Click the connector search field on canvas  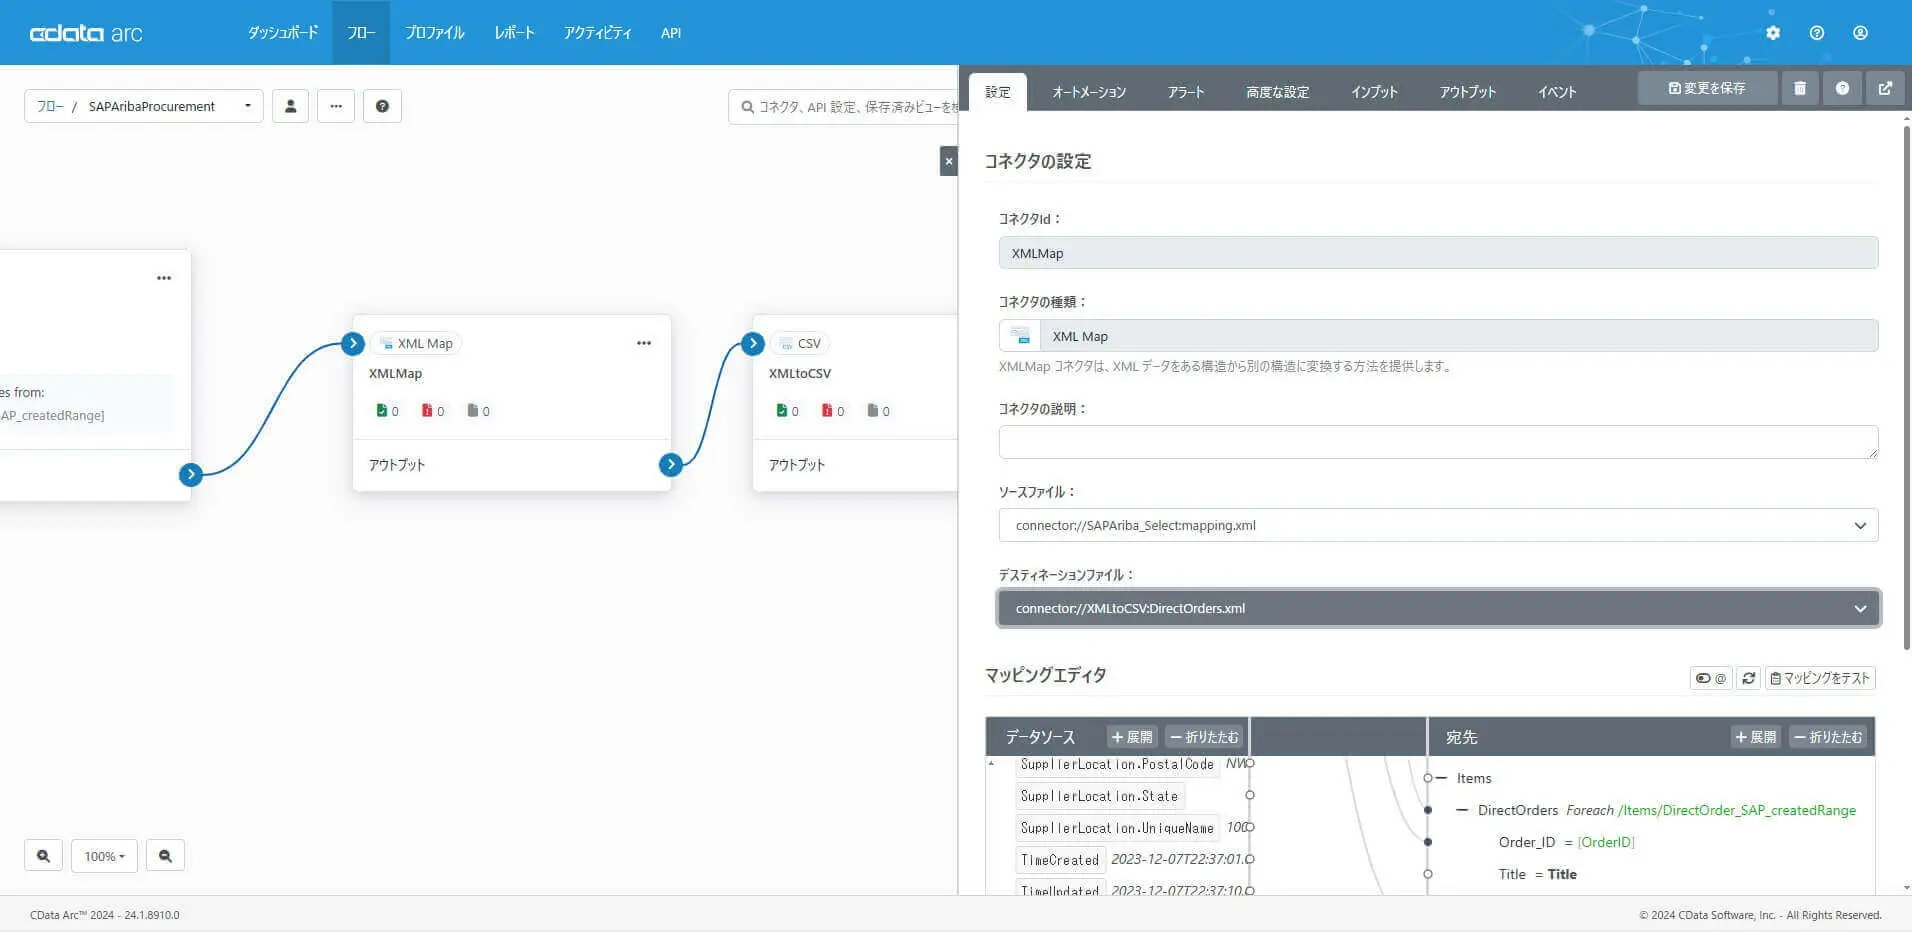tap(844, 106)
